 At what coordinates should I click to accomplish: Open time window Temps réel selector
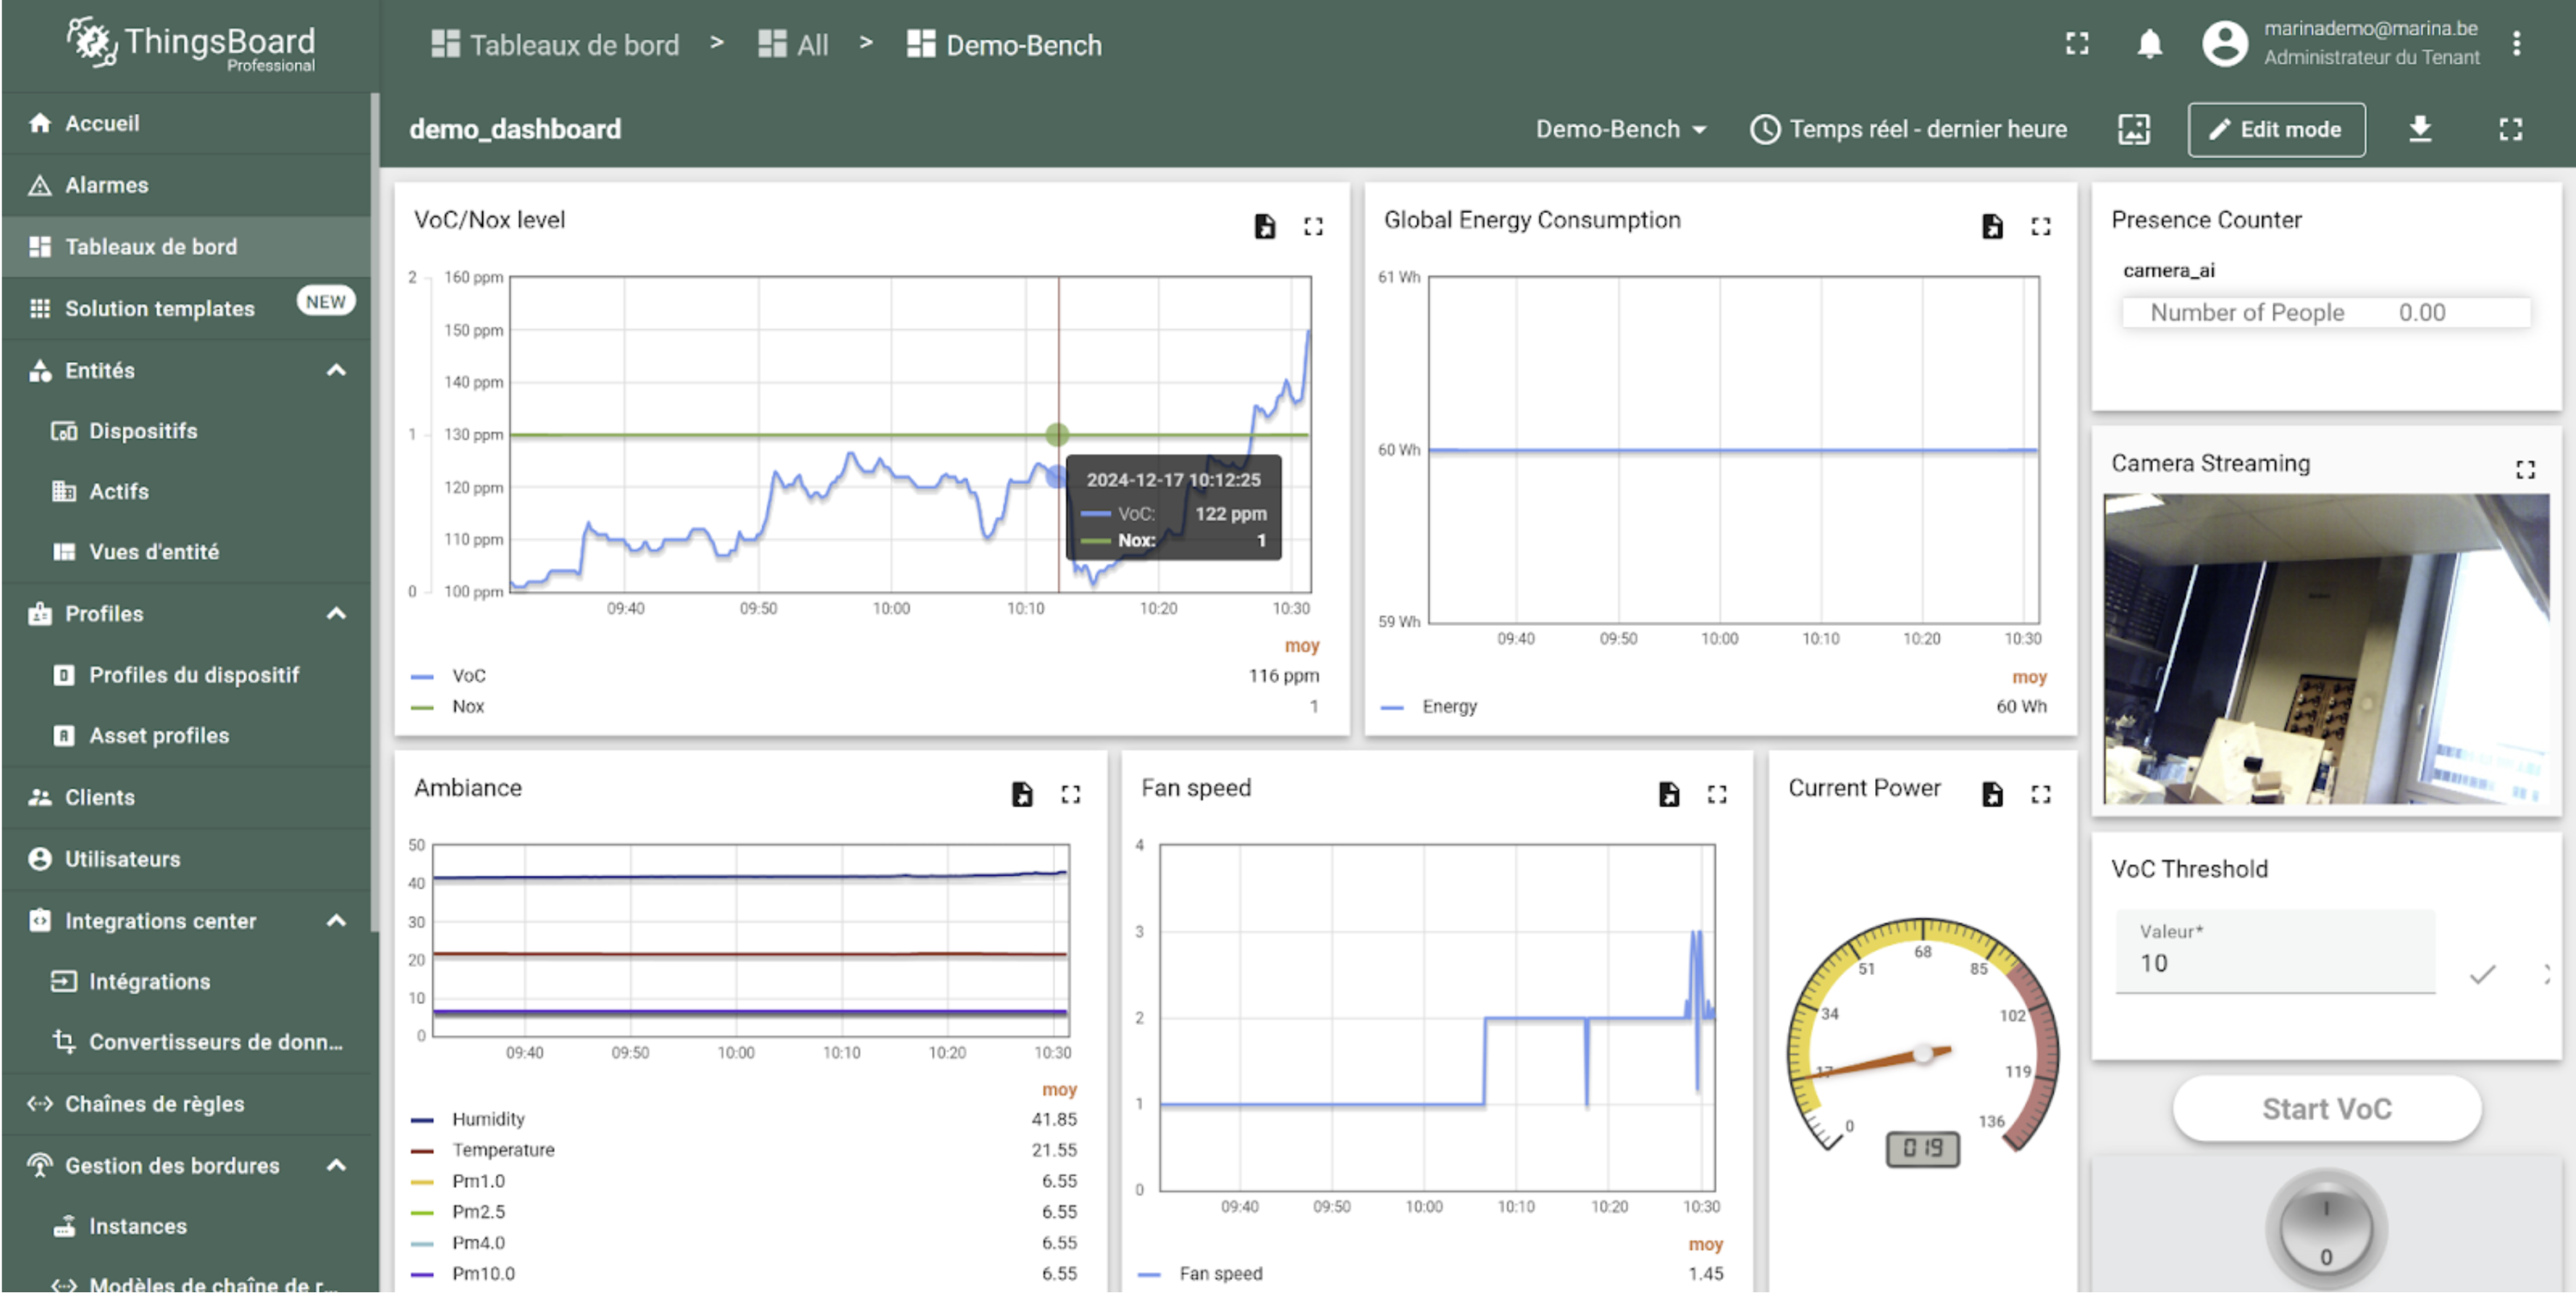pos(1908,129)
